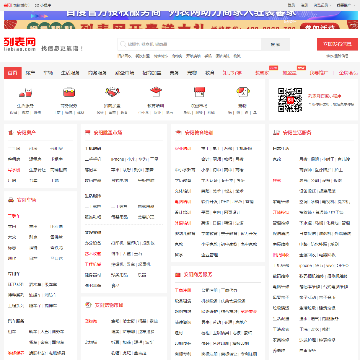Click the small house icon section header
This screenshot has width=360, height=360.
tap(10, 132)
